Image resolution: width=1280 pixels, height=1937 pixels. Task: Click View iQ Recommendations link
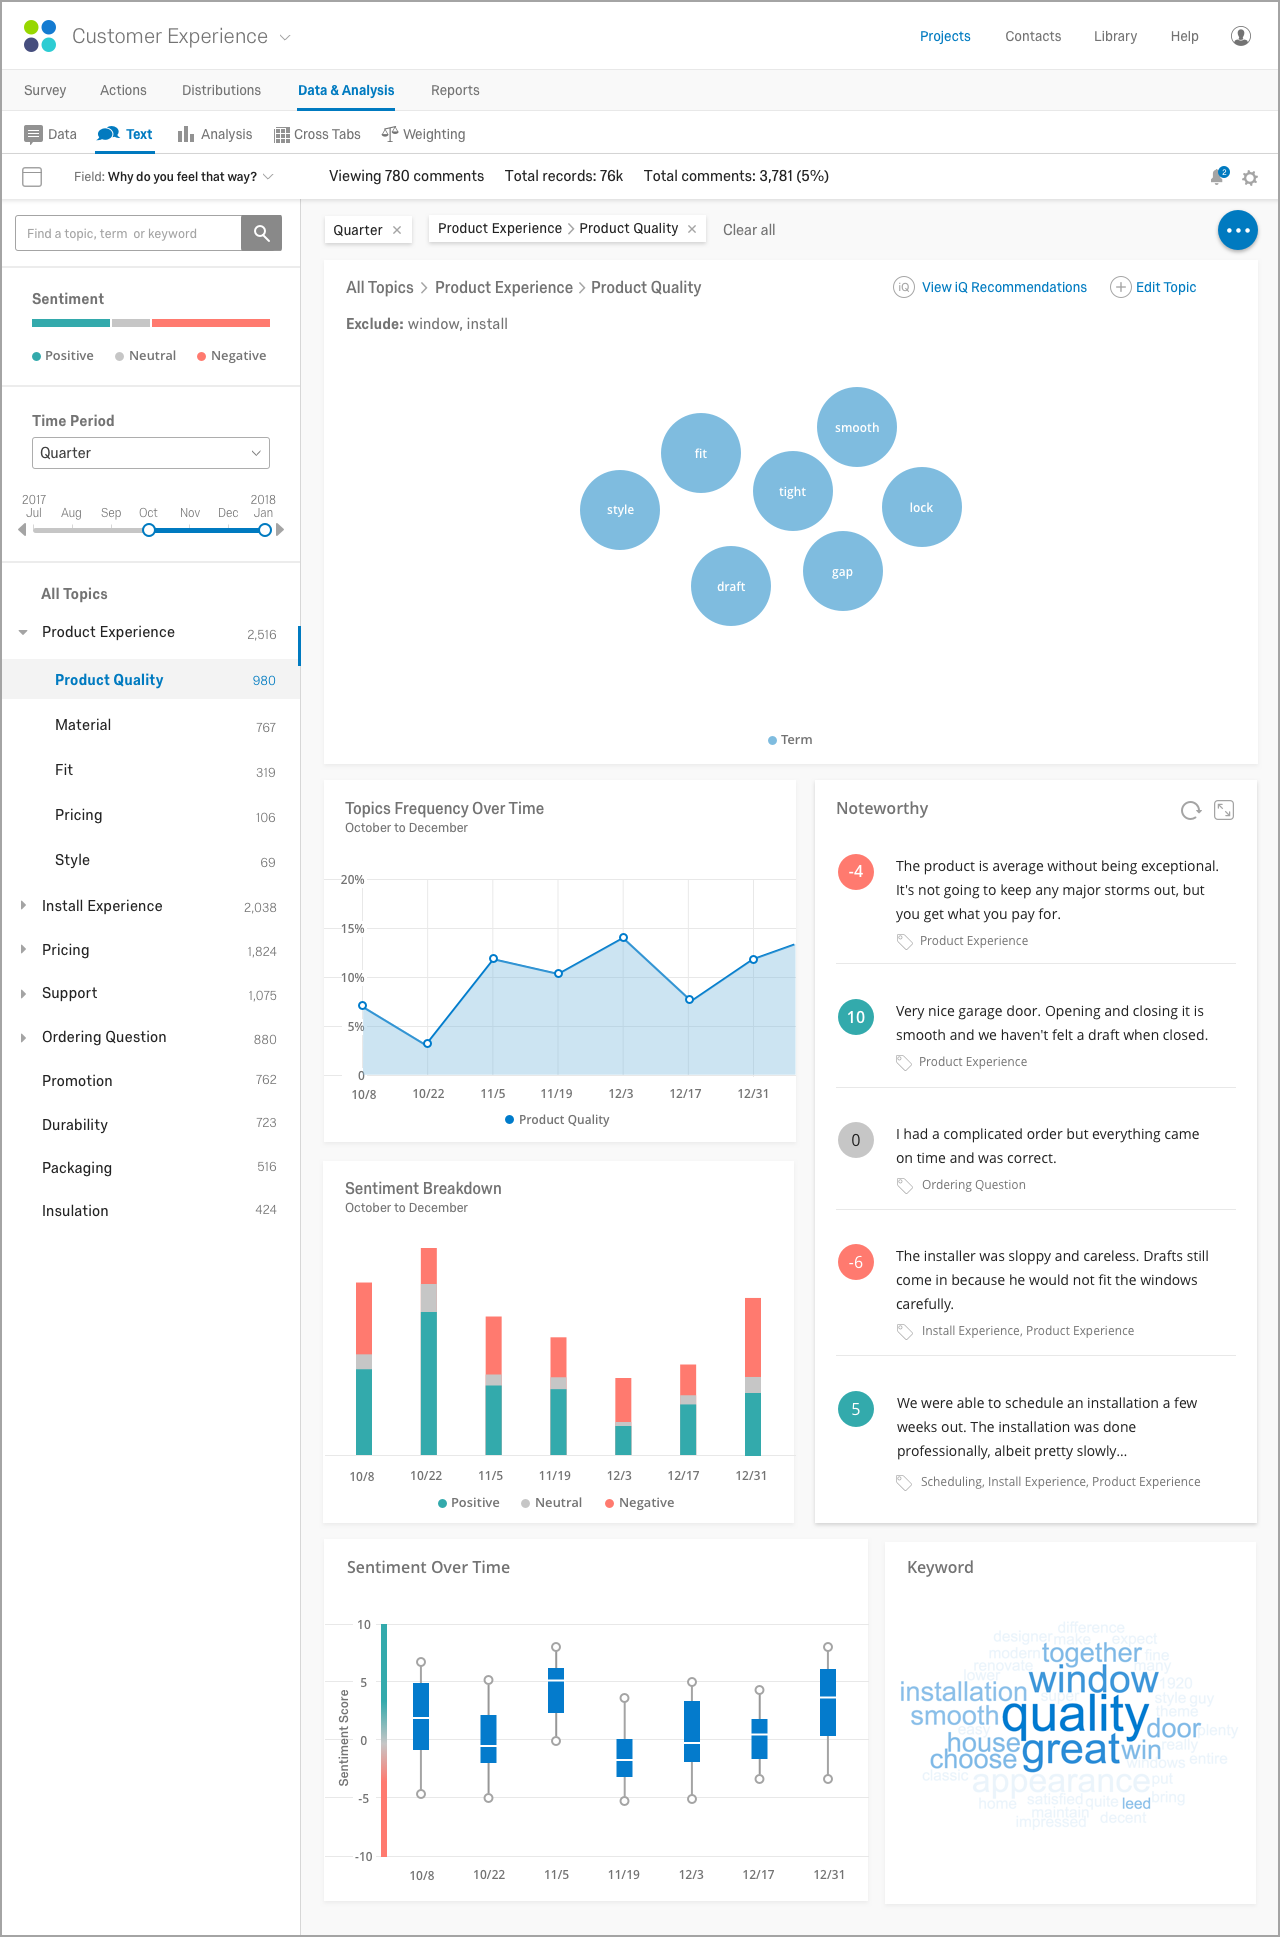(1004, 287)
